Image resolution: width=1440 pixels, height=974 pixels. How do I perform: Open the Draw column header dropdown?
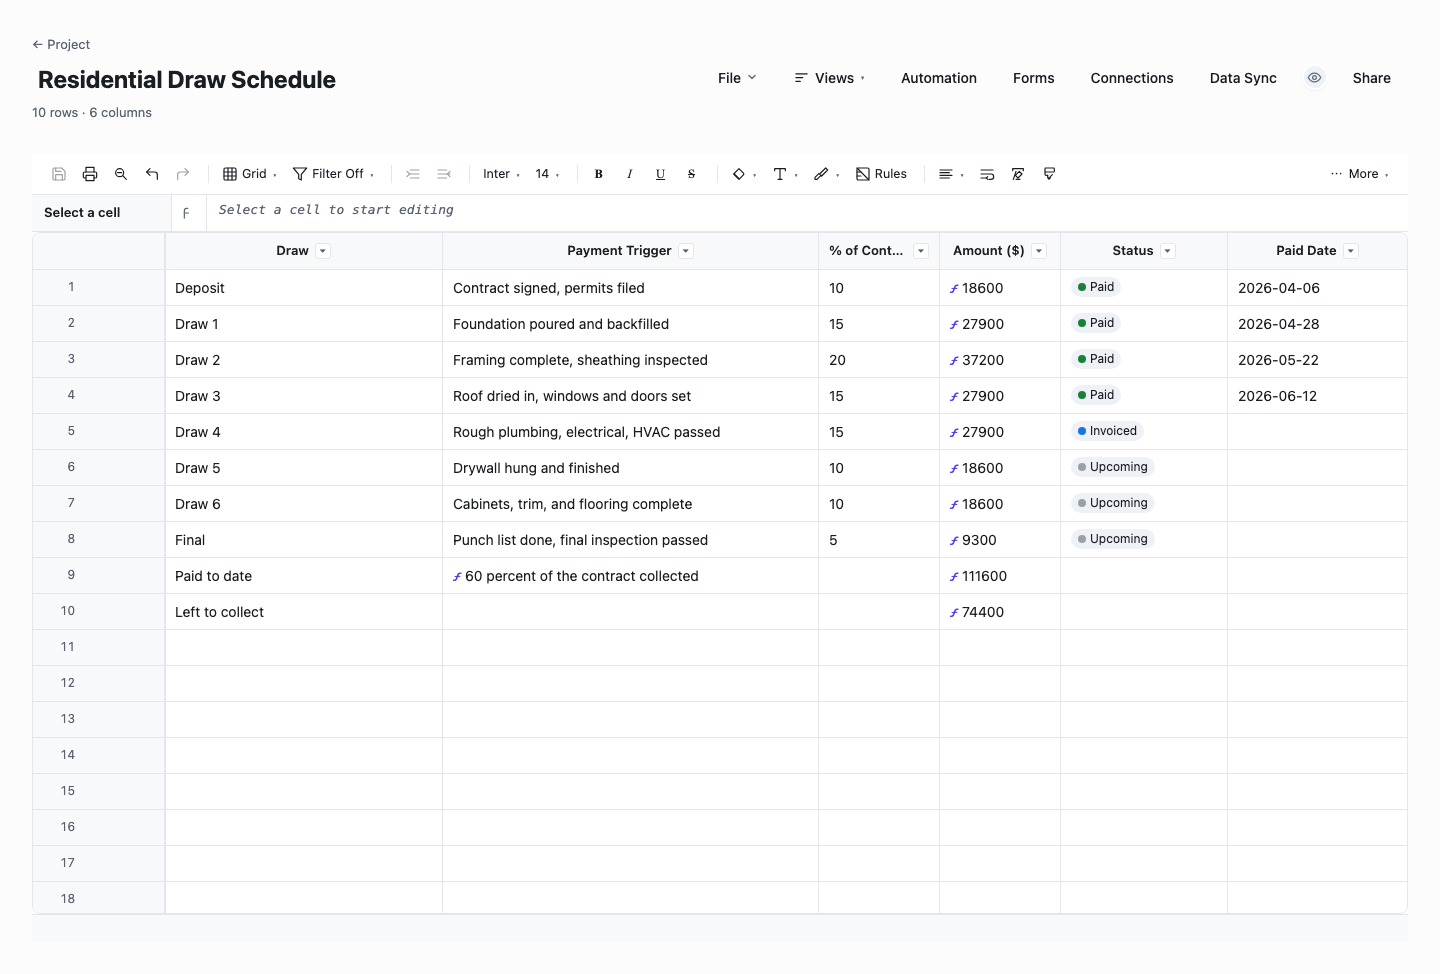tap(323, 251)
